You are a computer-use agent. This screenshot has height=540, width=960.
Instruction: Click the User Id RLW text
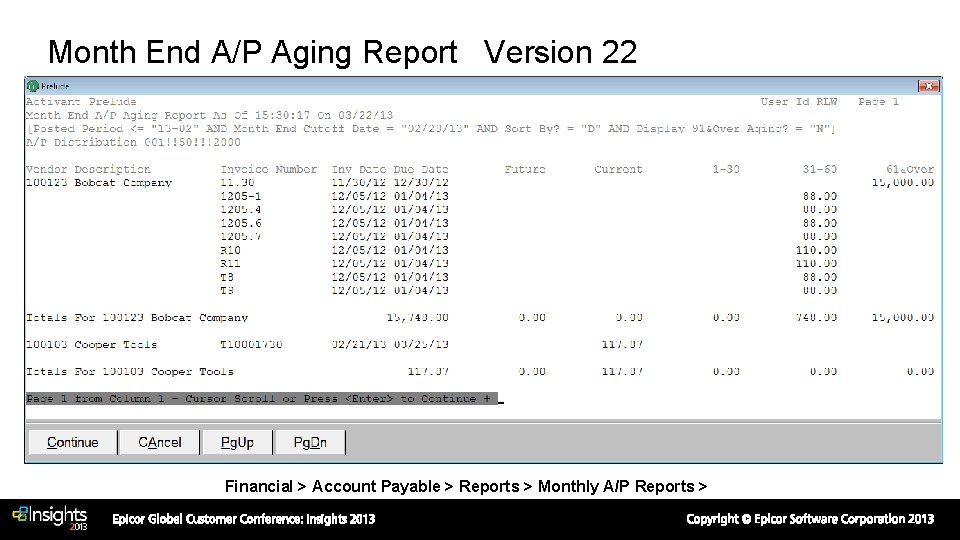799,102
